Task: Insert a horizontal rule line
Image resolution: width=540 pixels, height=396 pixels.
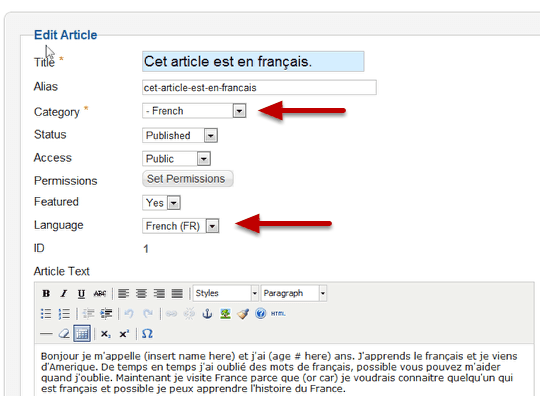Action: (x=46, y=334)
